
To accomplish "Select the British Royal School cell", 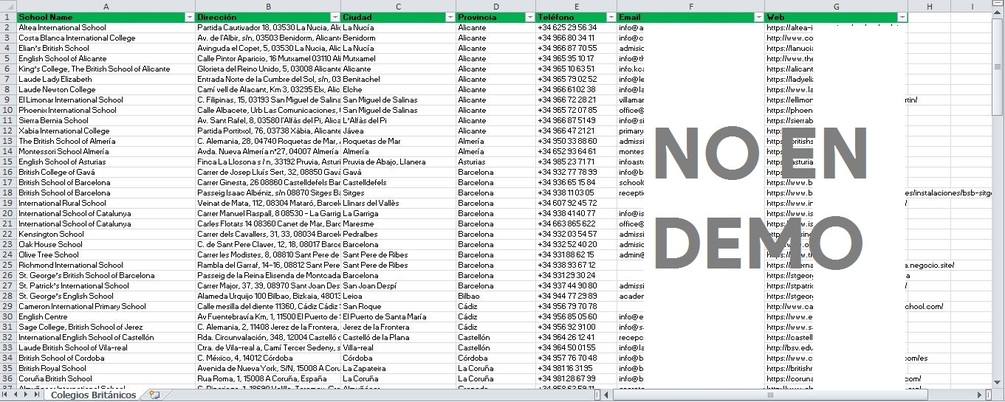I will click(106, 369).
